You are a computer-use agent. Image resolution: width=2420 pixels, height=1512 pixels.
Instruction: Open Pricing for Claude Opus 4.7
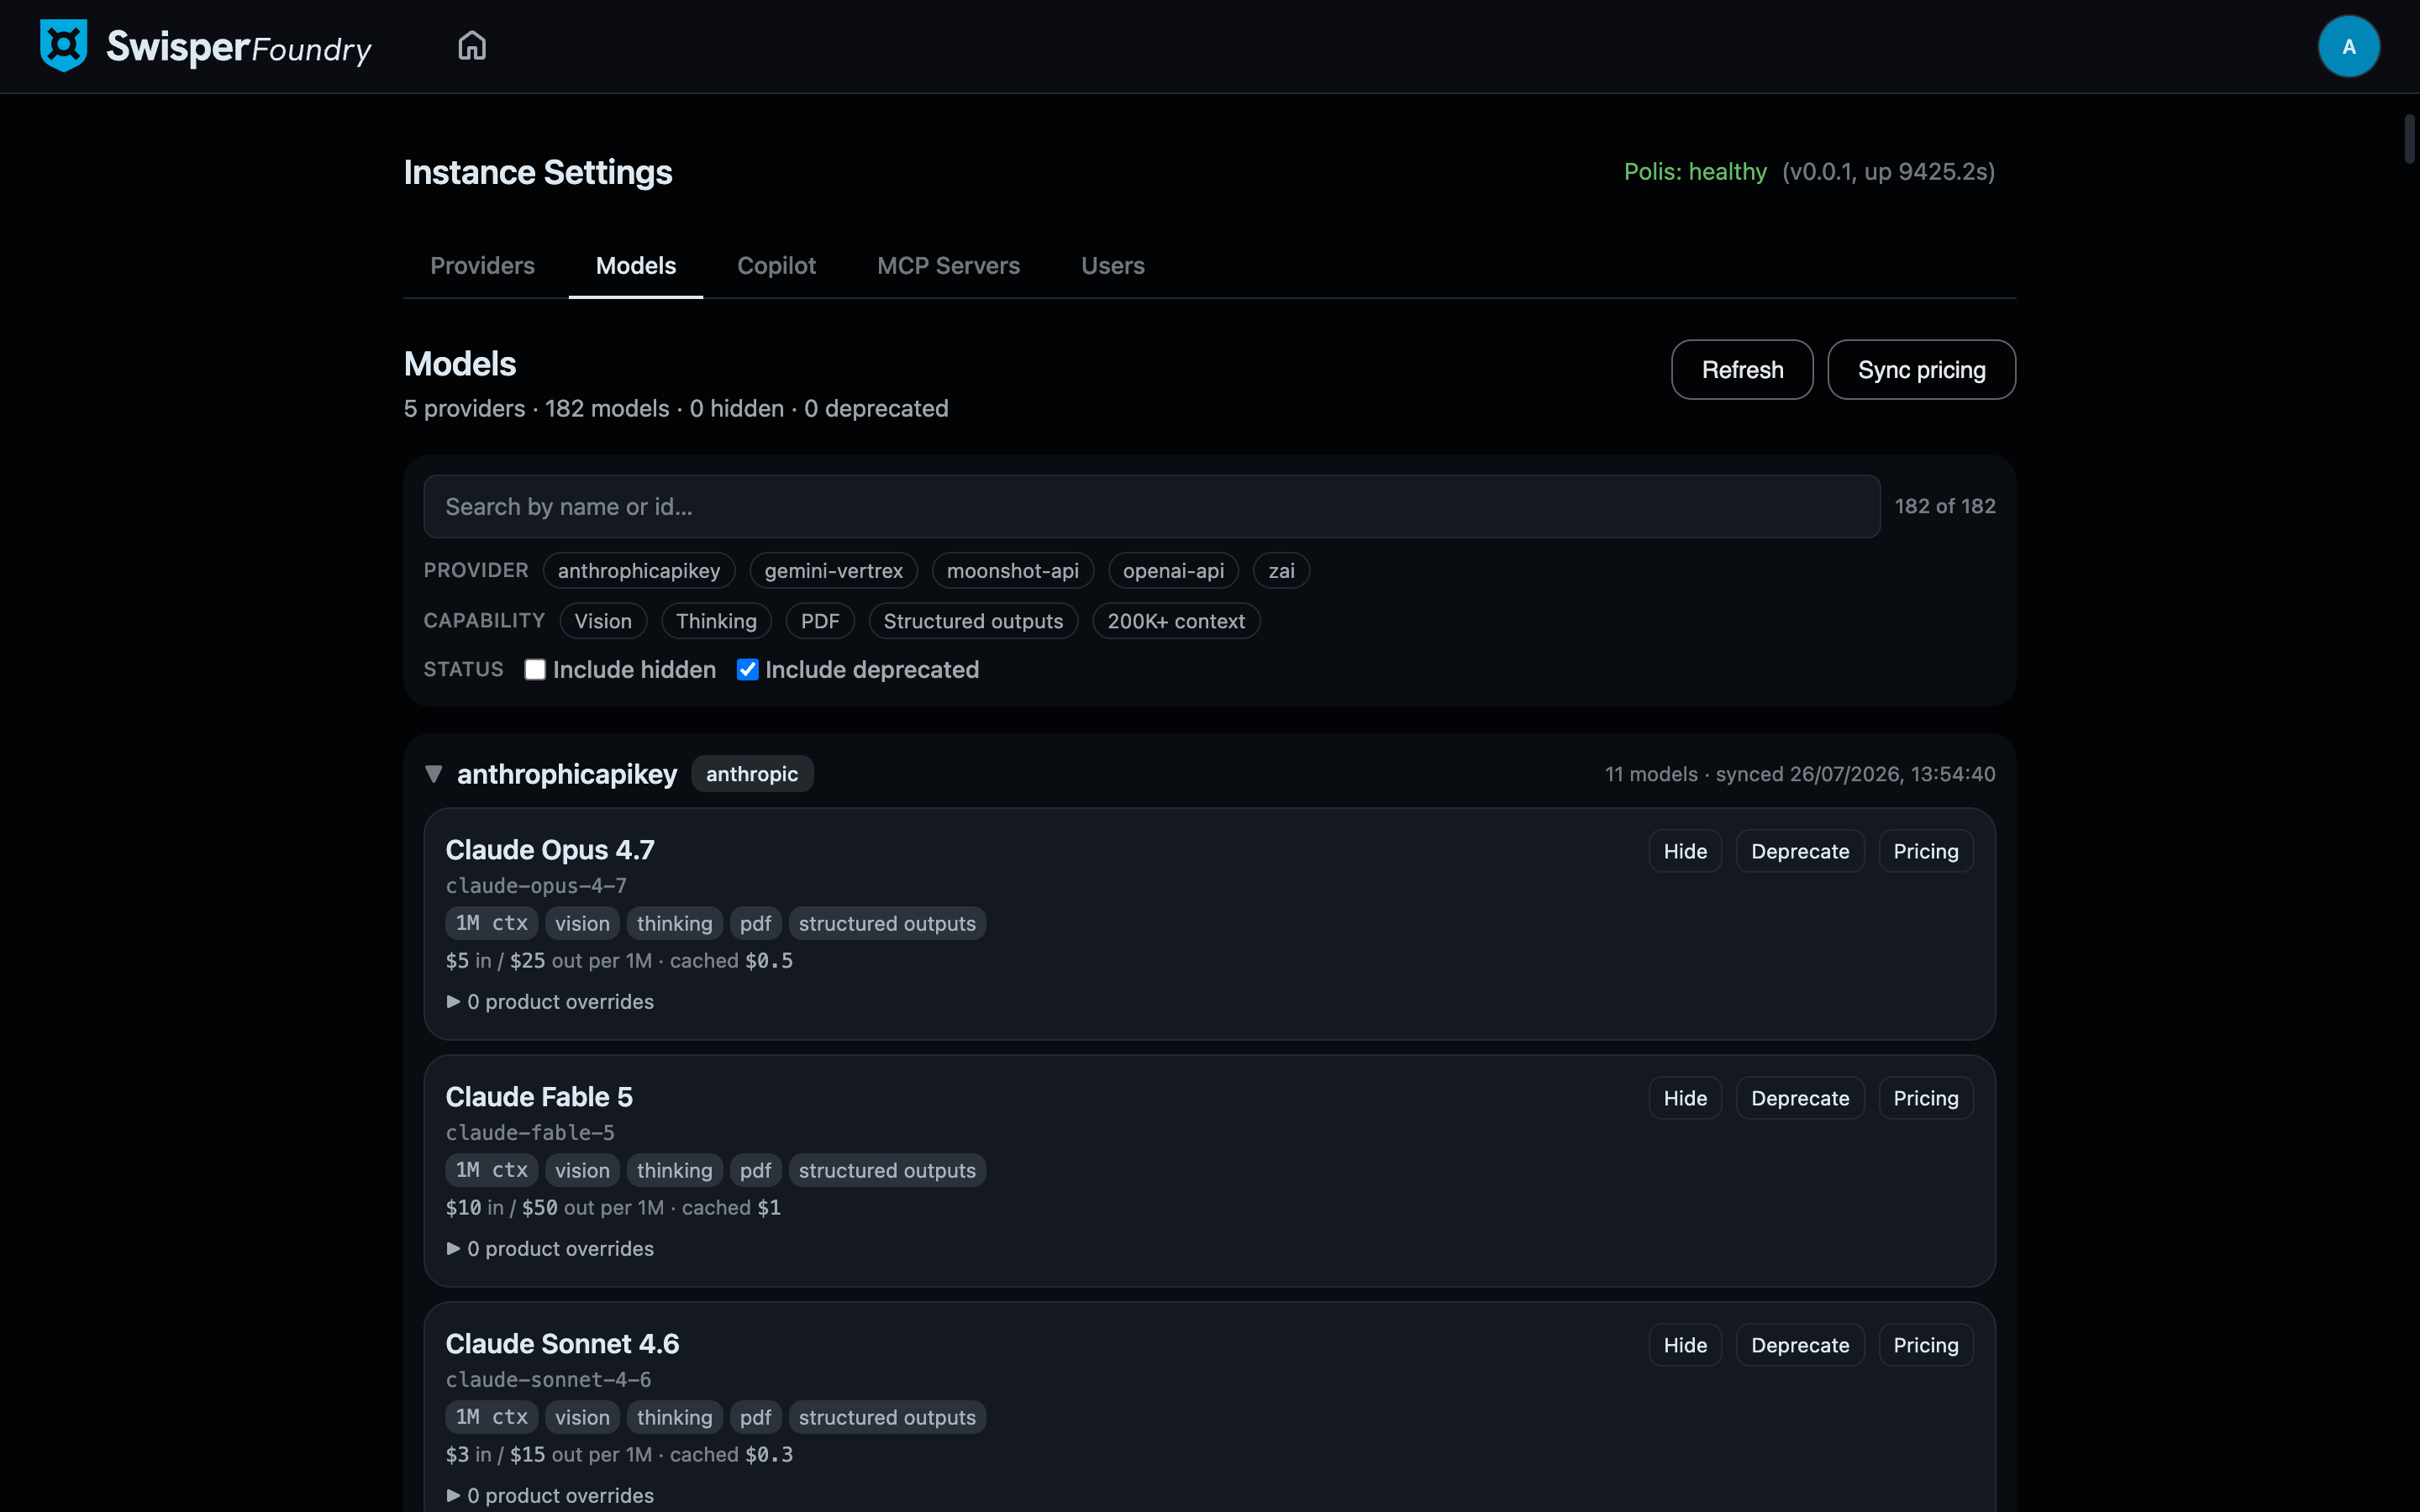pos(1925,851)
